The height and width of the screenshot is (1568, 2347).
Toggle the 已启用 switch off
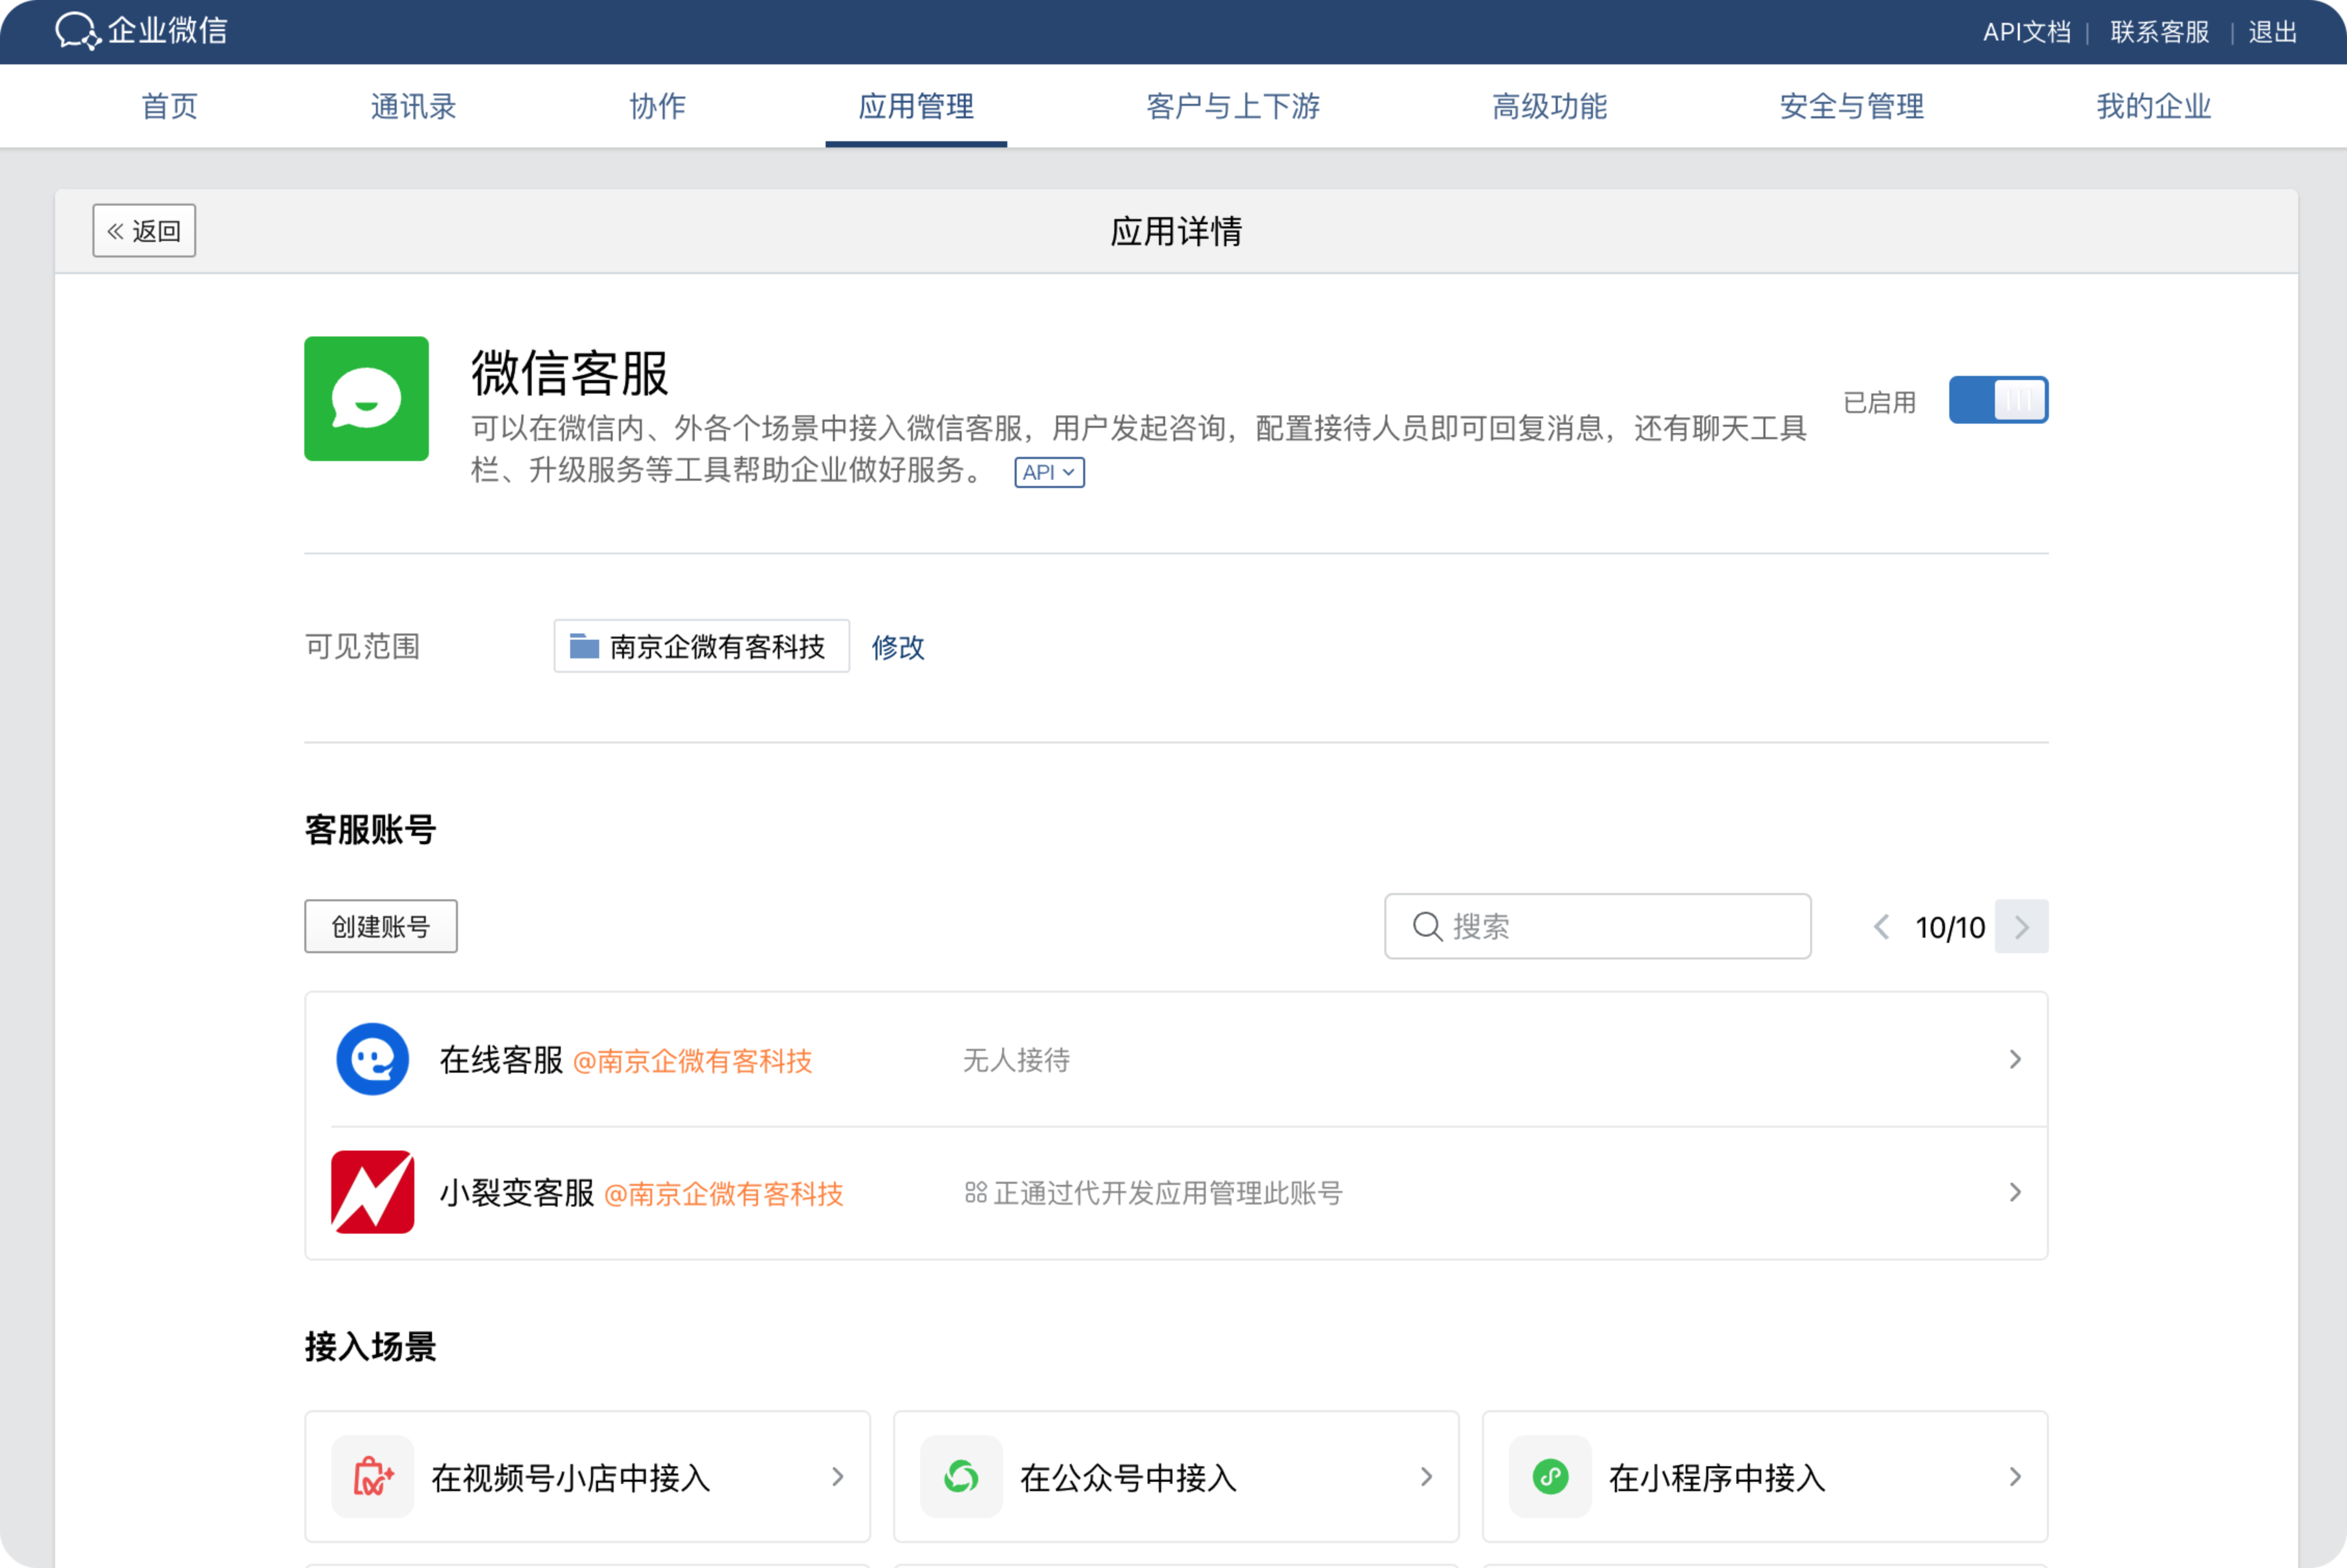click(1998, 400)
